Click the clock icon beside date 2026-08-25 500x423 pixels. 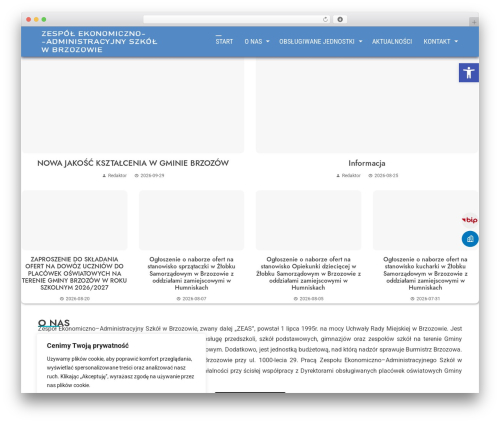point(370,176)
